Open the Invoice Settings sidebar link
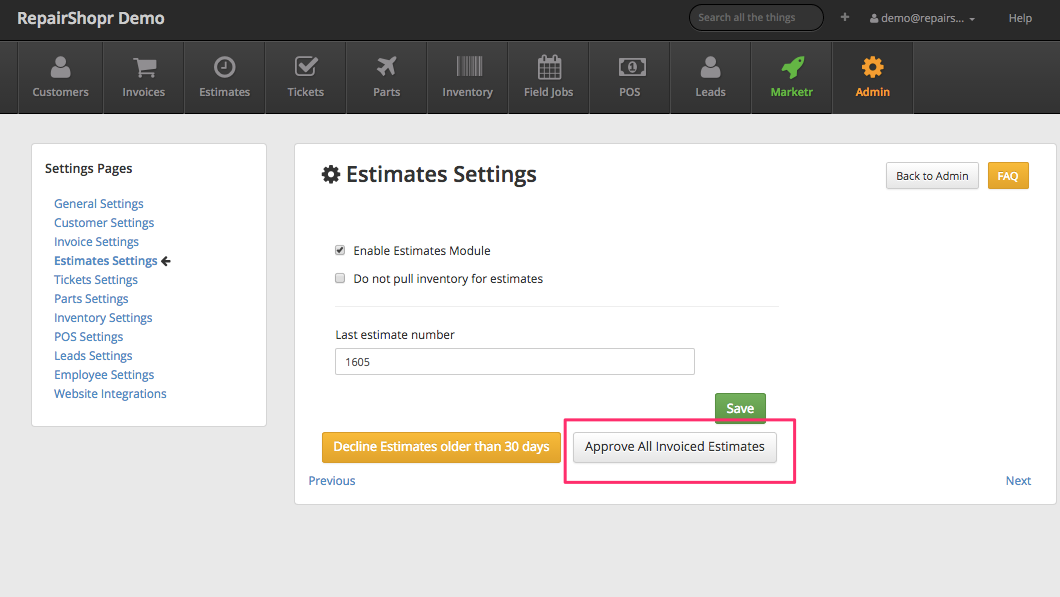 (x=96, y=242)
